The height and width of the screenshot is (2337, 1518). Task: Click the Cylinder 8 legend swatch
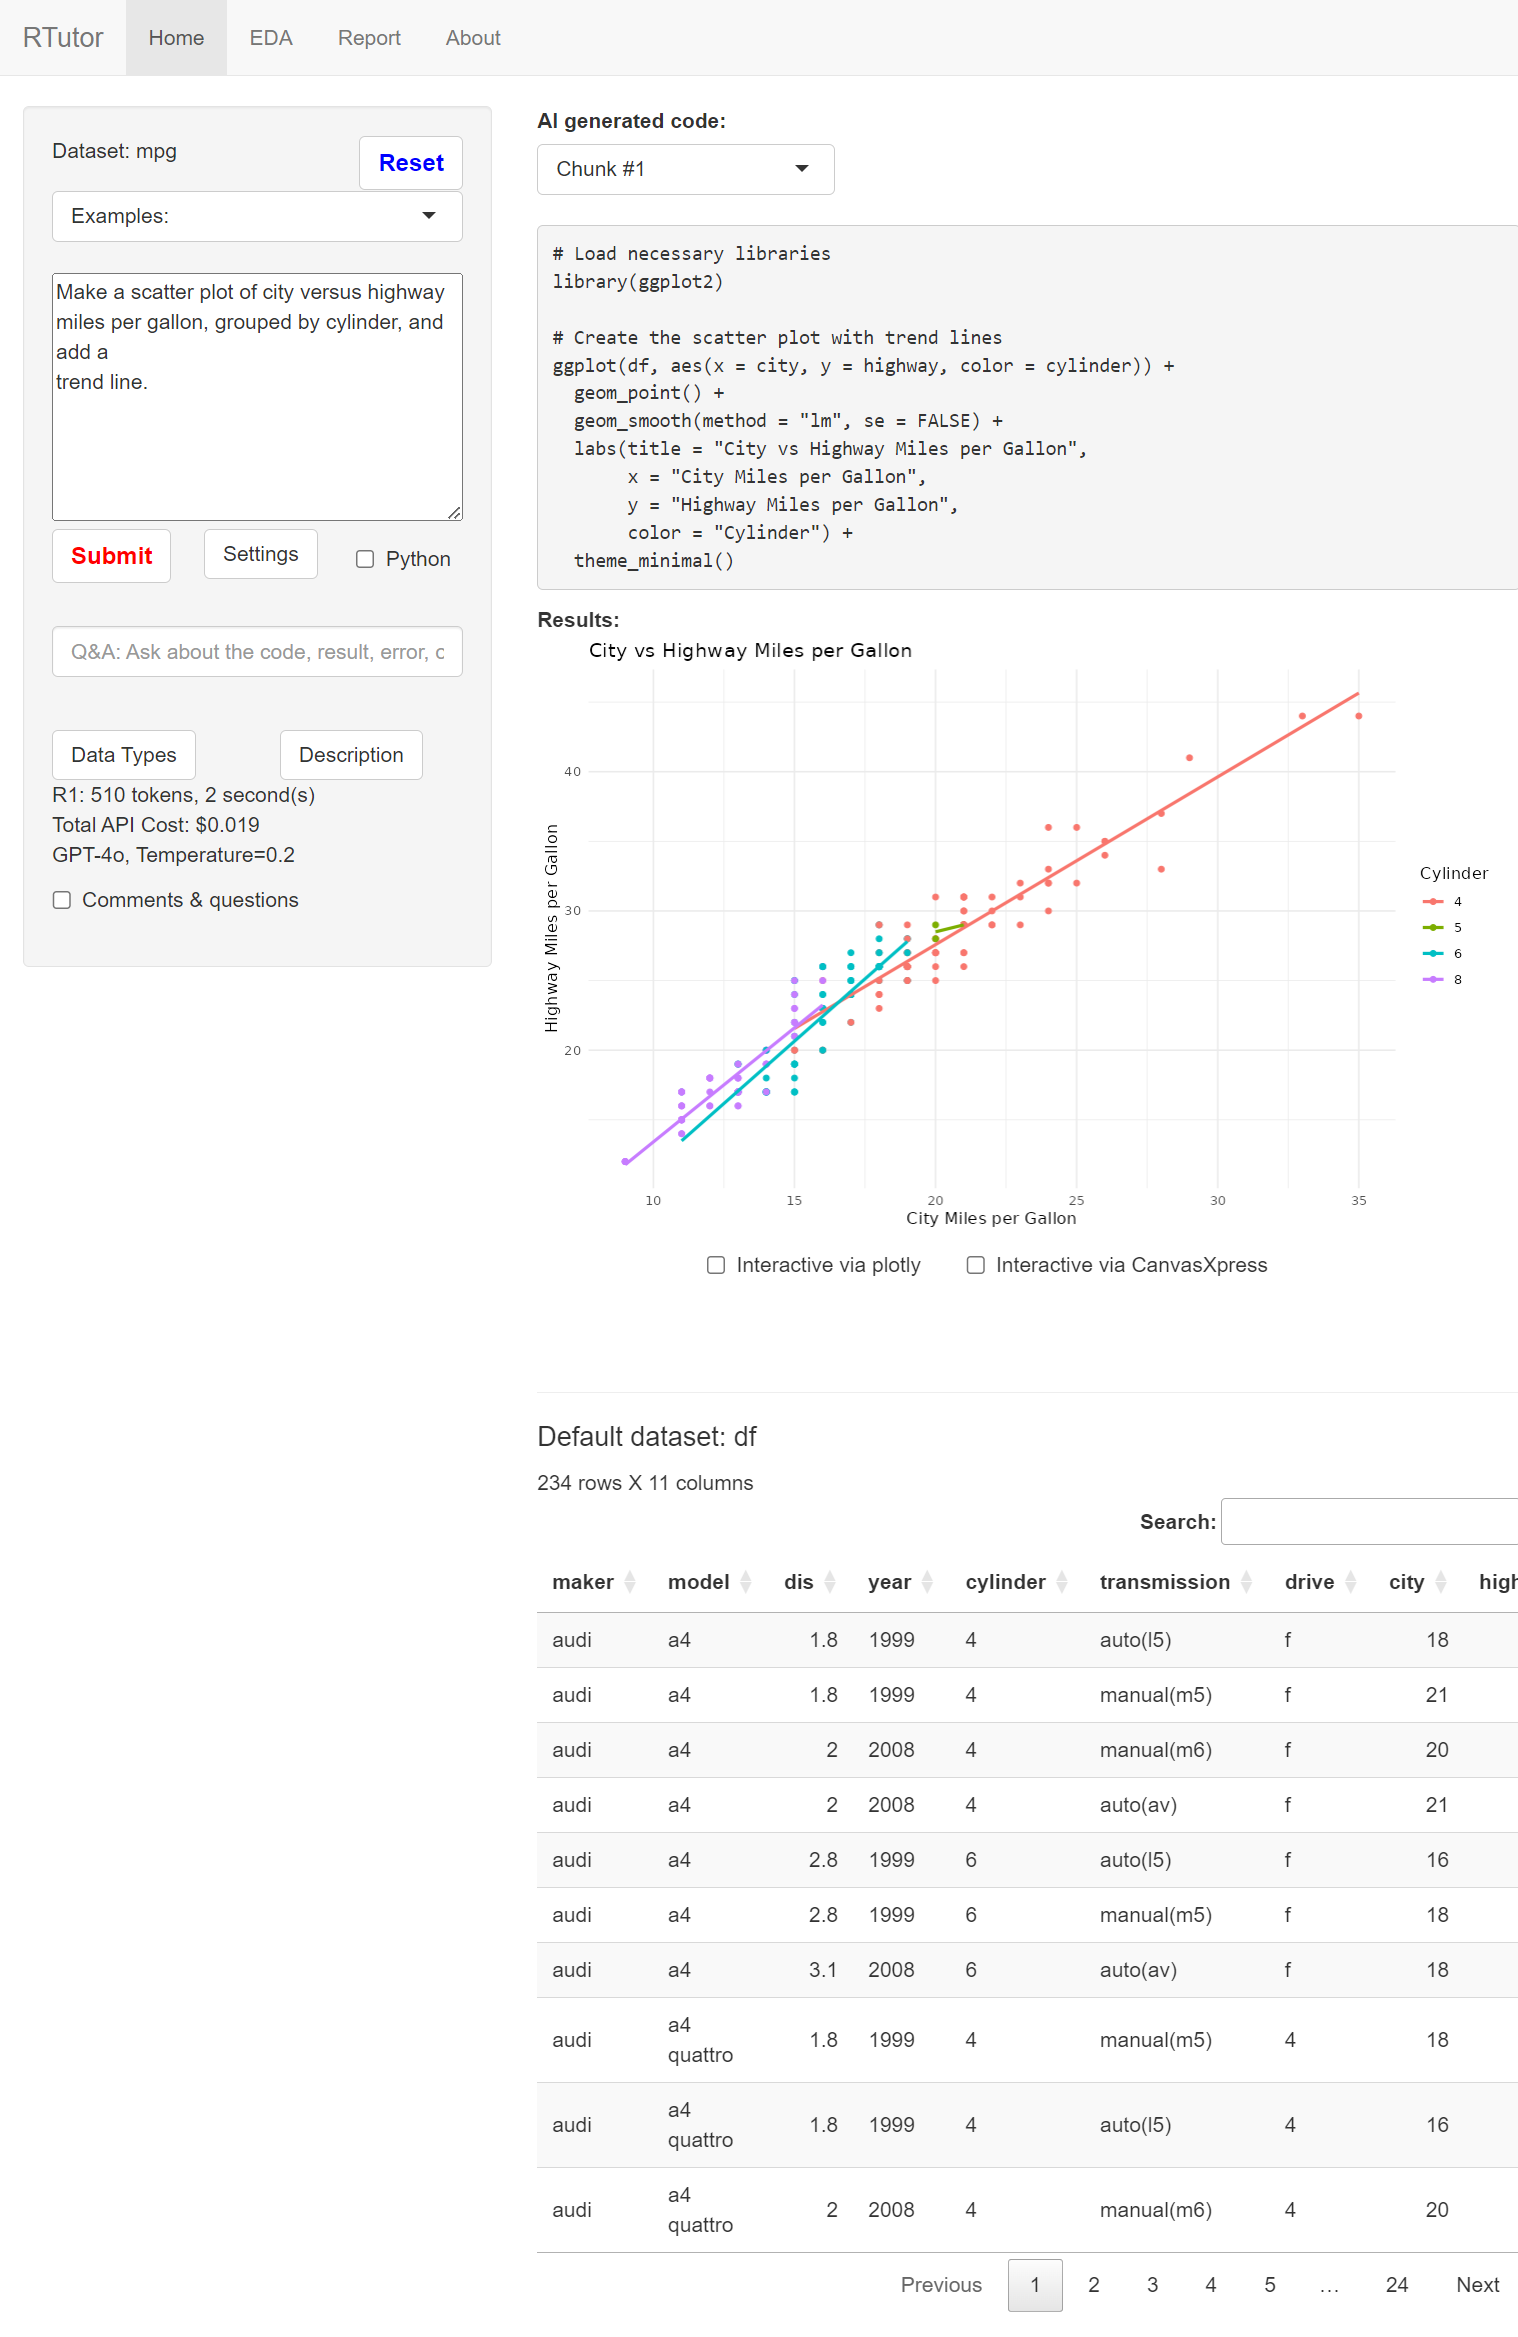1433,980
